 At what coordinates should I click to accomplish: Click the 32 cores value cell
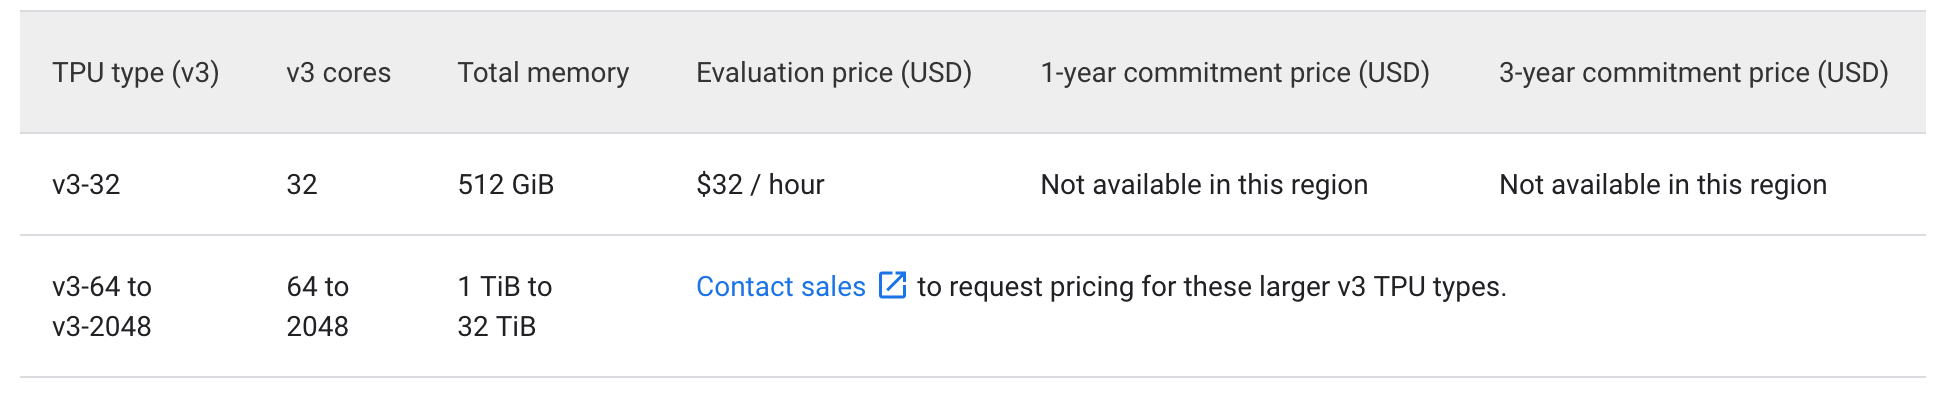tap(301, 185)
